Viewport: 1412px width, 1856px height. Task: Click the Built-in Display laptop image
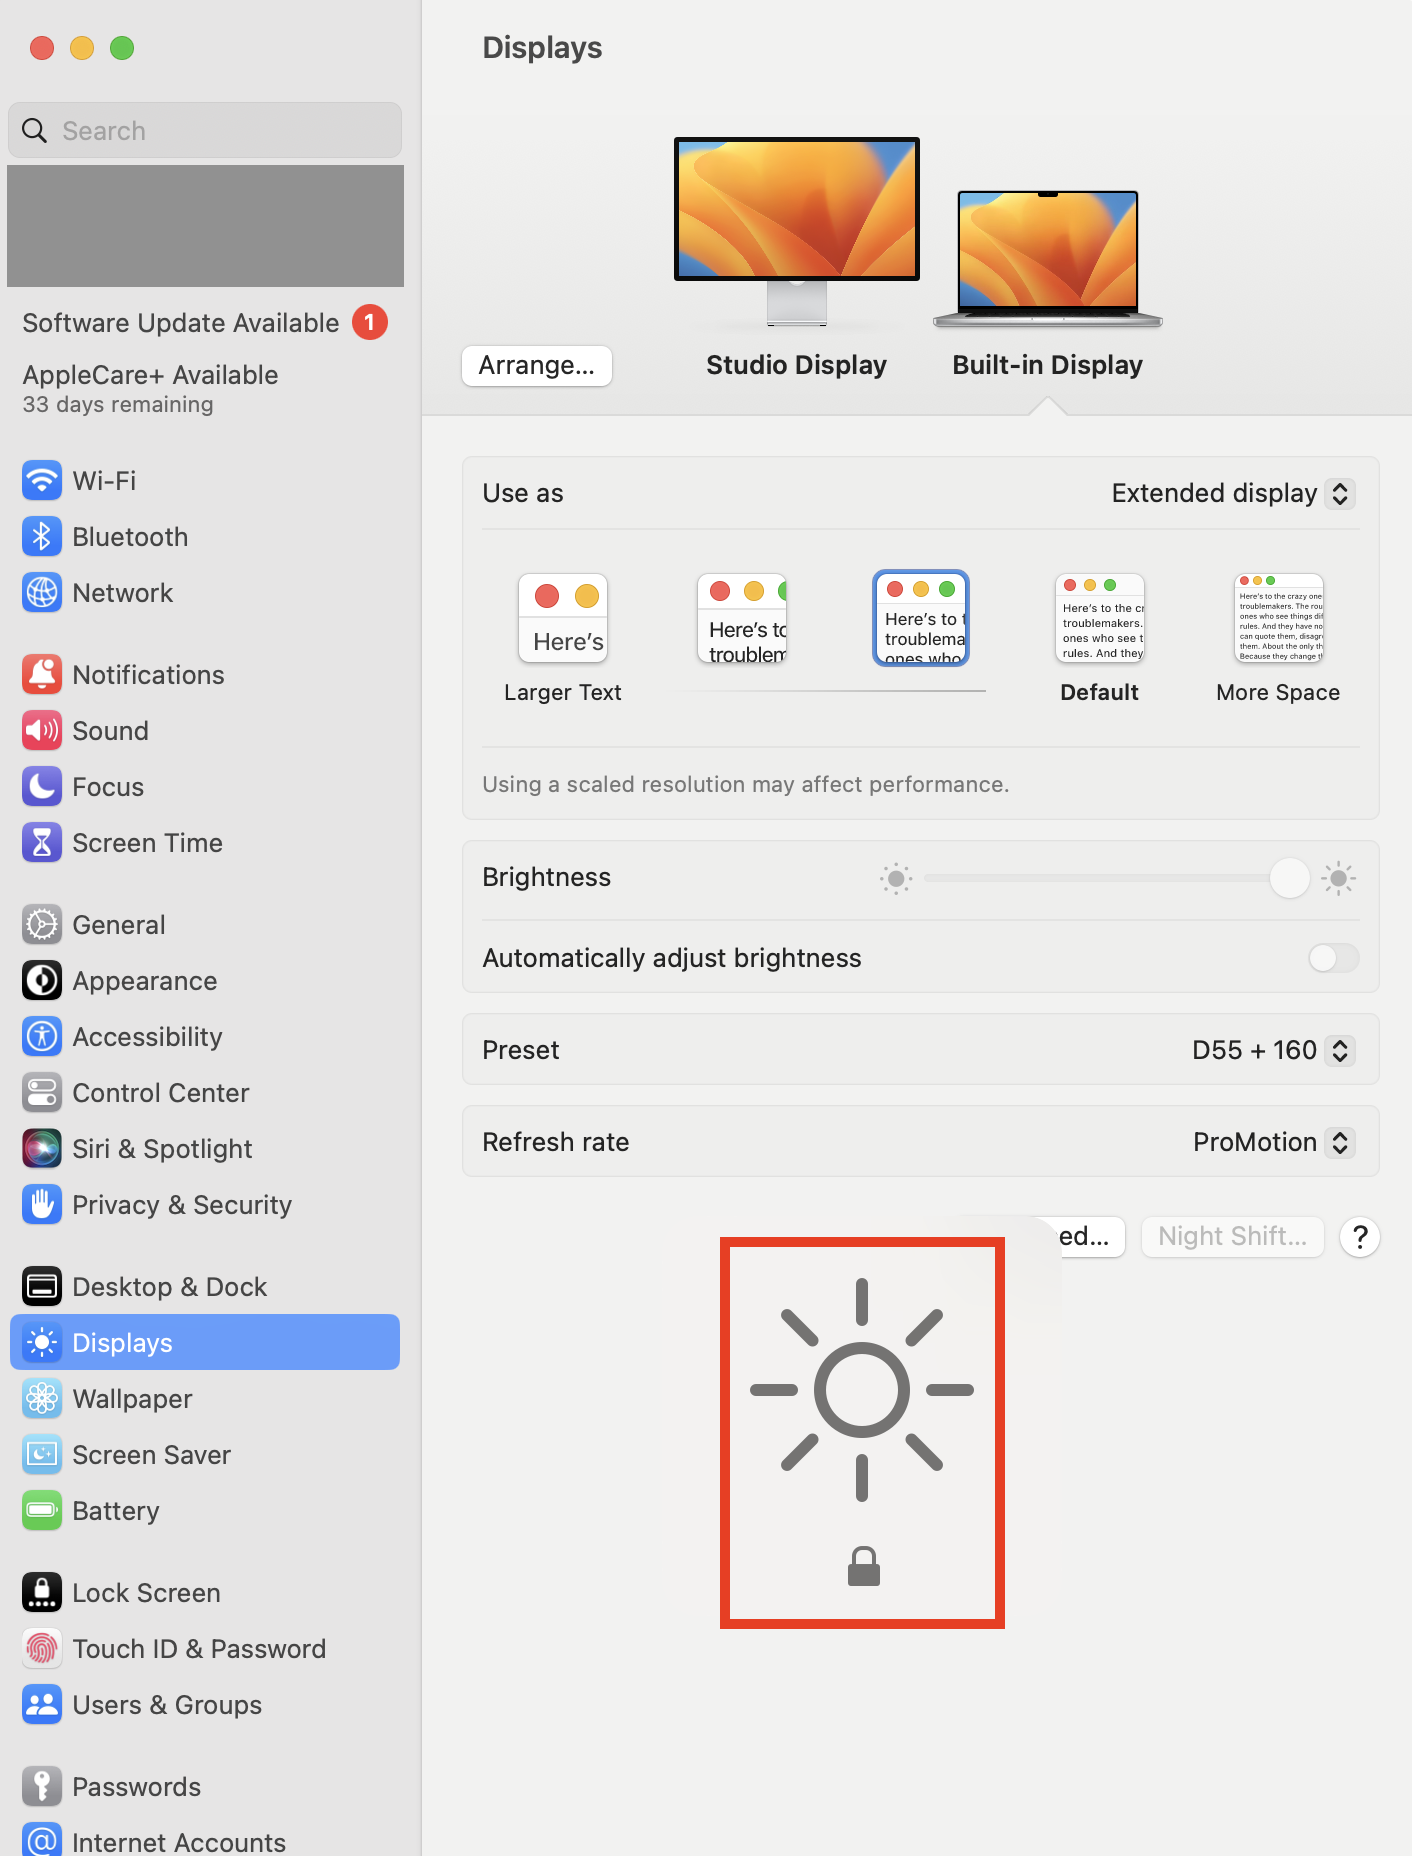(x=1048, y=259)
